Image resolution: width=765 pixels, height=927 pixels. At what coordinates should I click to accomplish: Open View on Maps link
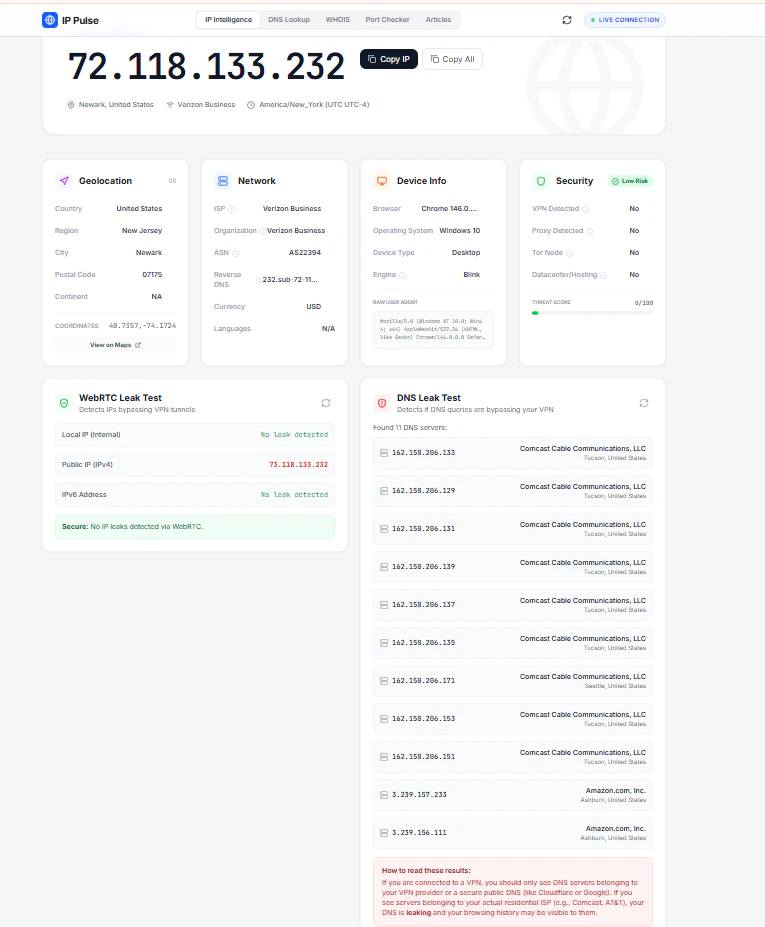(x=115, y=345)
